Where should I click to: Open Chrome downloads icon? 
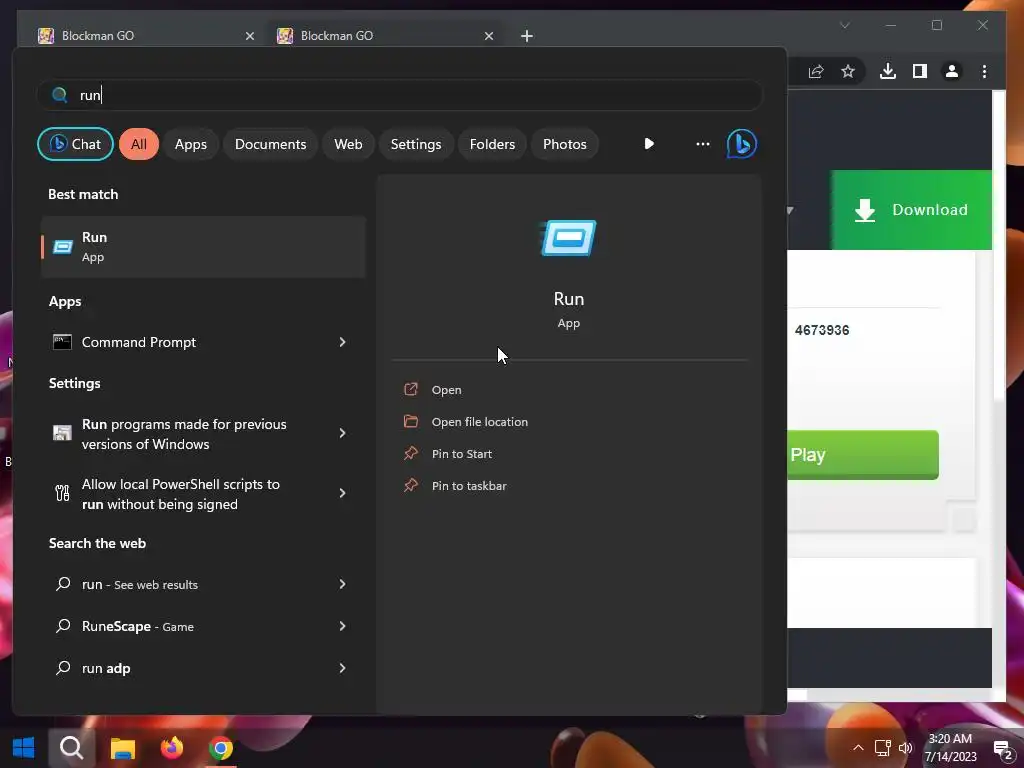tap(888, 71)
